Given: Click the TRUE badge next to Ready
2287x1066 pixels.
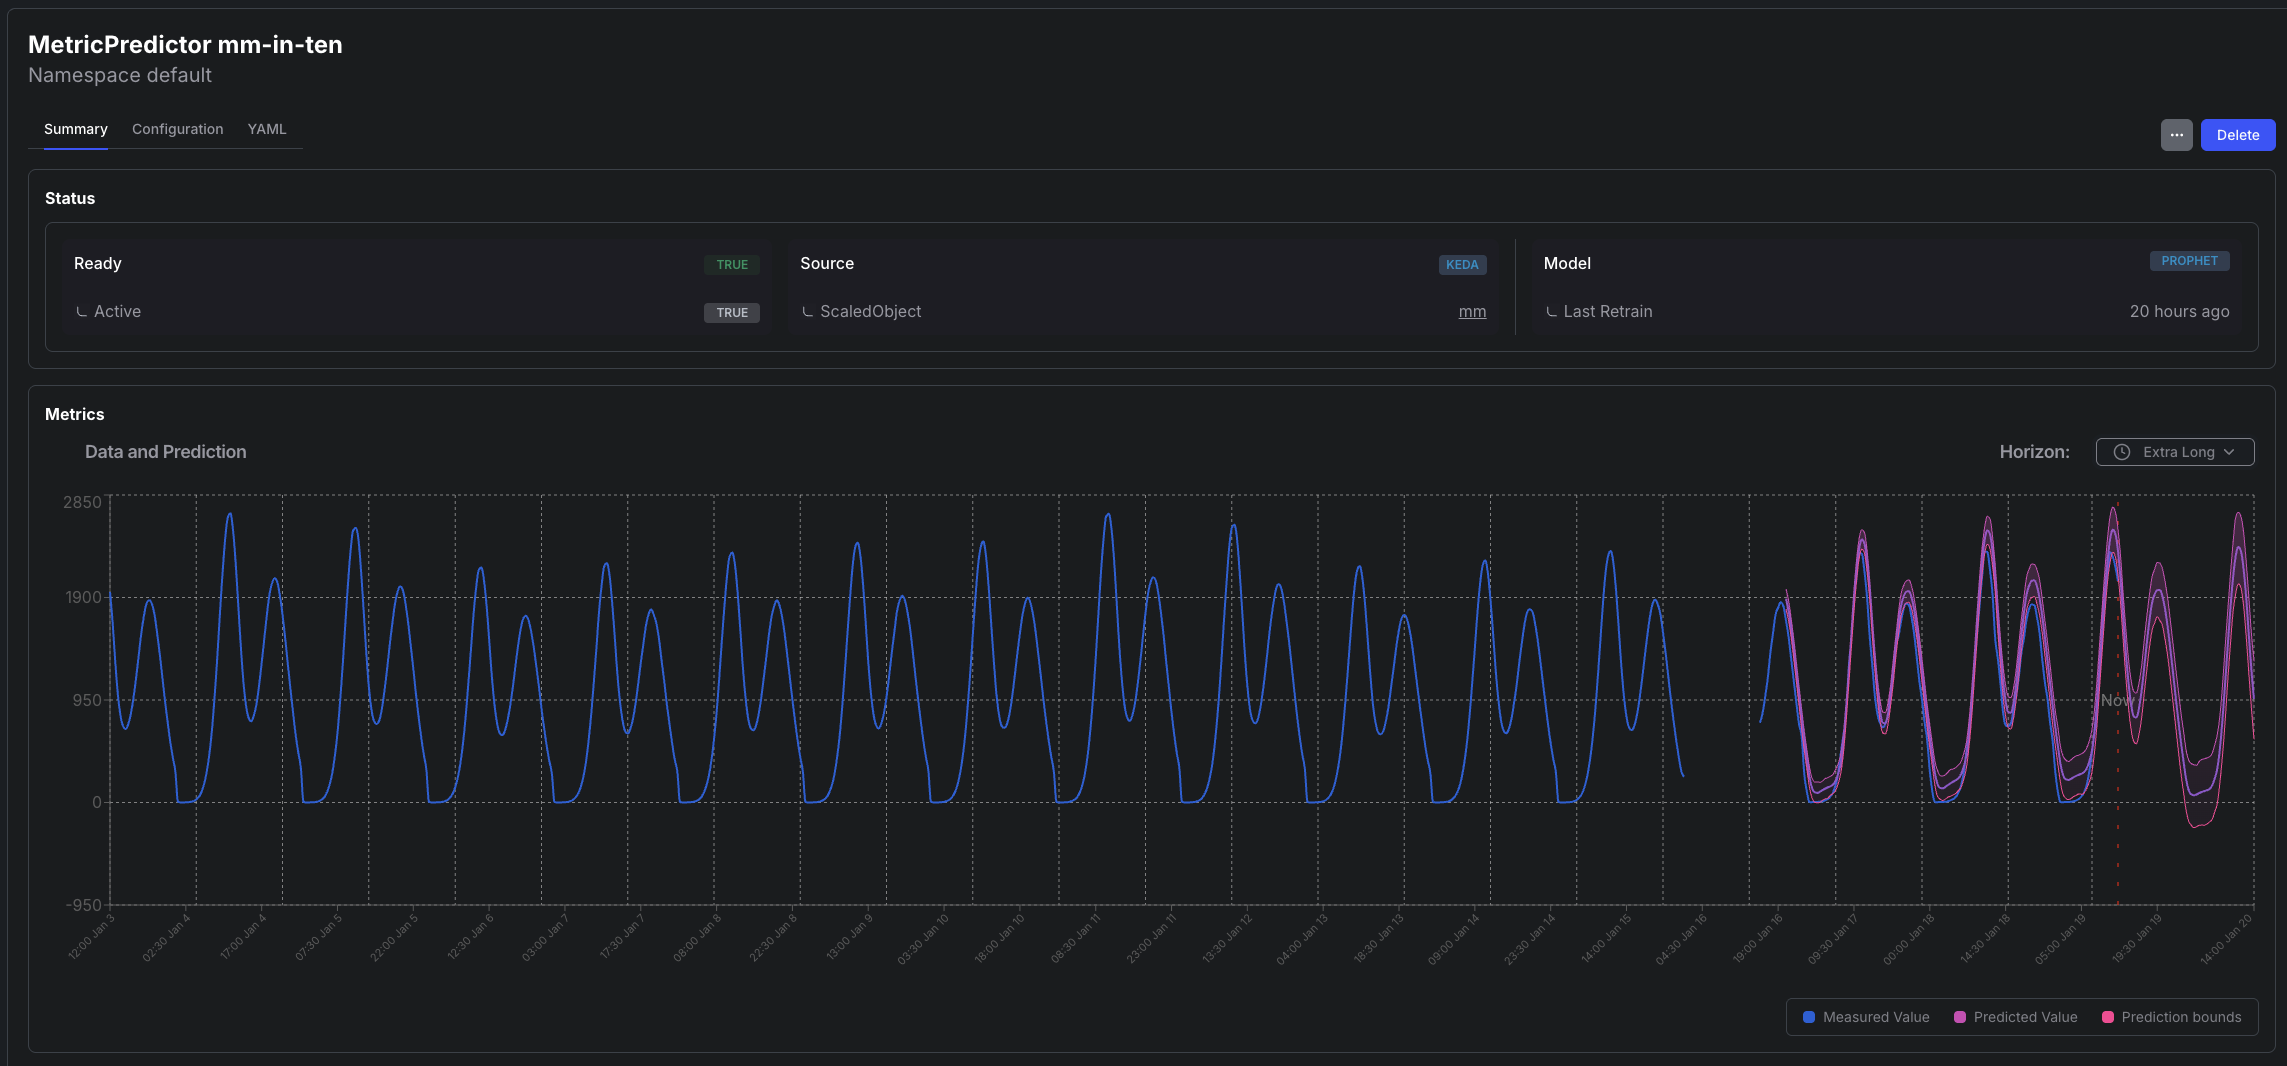Looking at the screenshot, I should (731, 265).
